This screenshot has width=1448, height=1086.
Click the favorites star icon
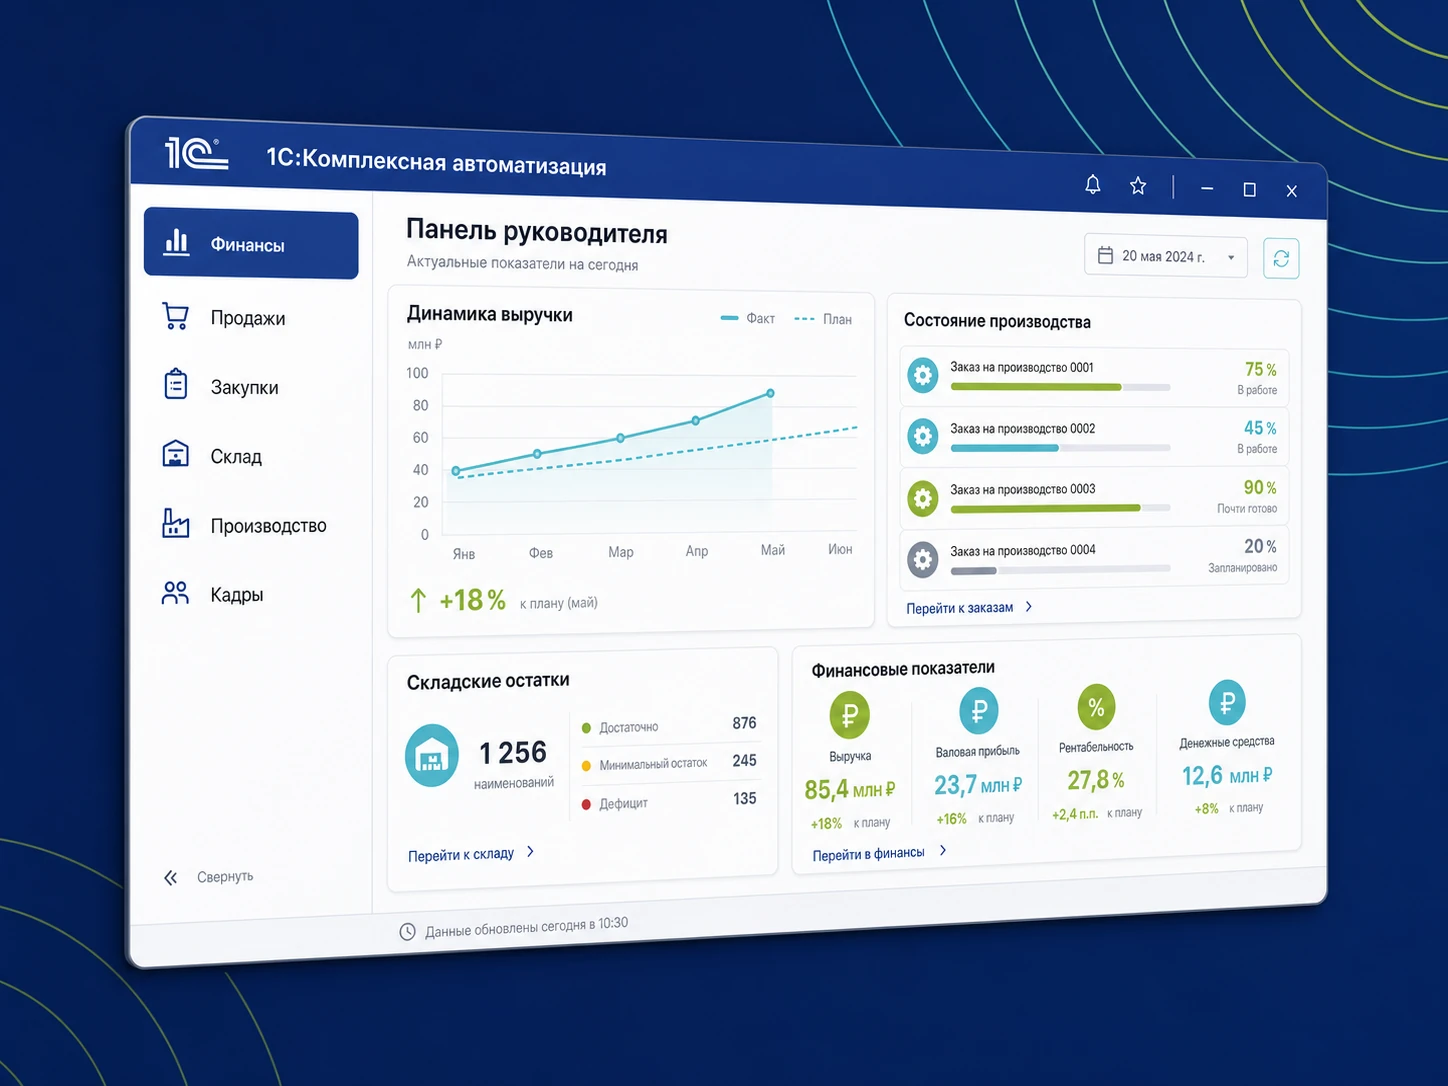pyautogui.click(x=1138, y=186)
